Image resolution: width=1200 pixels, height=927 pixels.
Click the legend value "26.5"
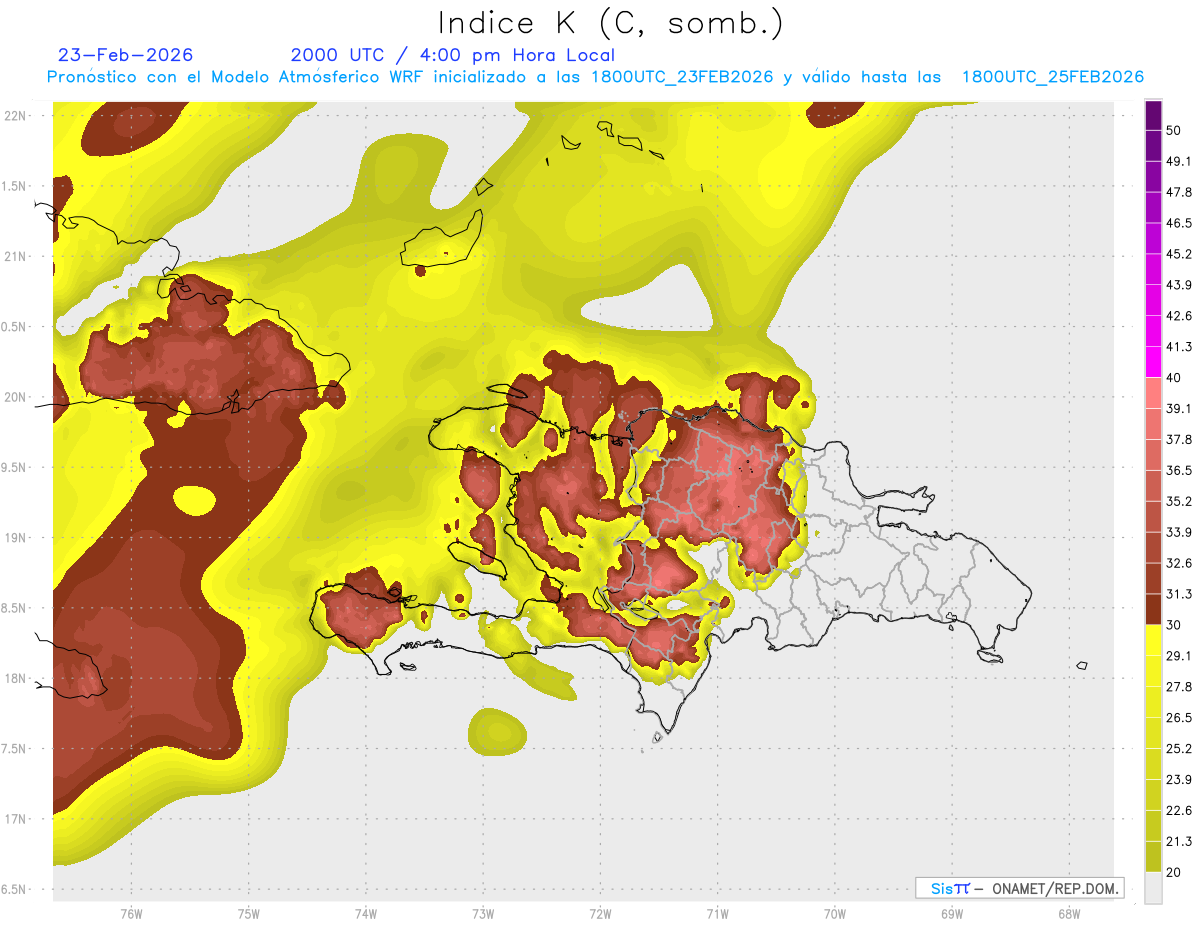(x=1180, y=718)
